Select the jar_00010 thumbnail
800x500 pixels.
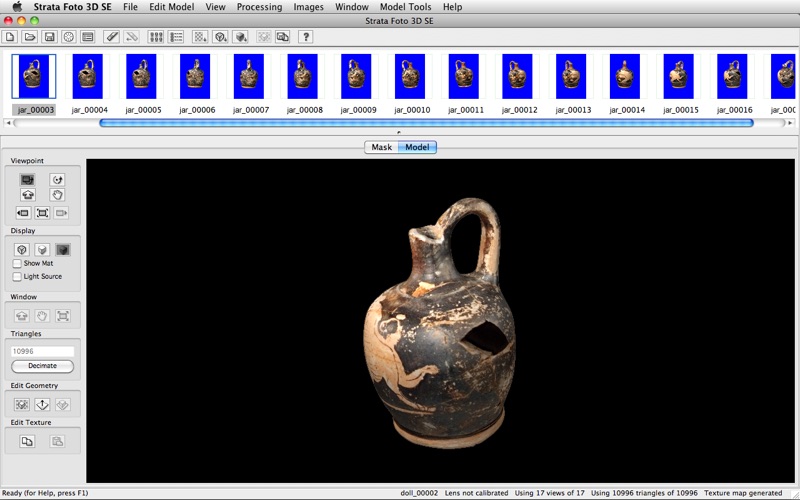[x=411, y=77]
